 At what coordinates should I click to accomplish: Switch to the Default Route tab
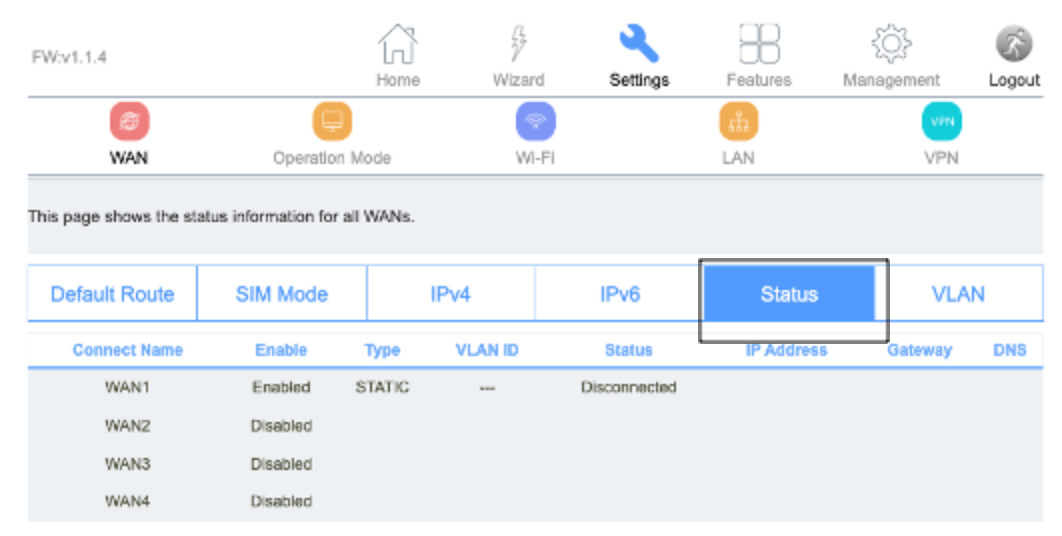coord(112,293)
